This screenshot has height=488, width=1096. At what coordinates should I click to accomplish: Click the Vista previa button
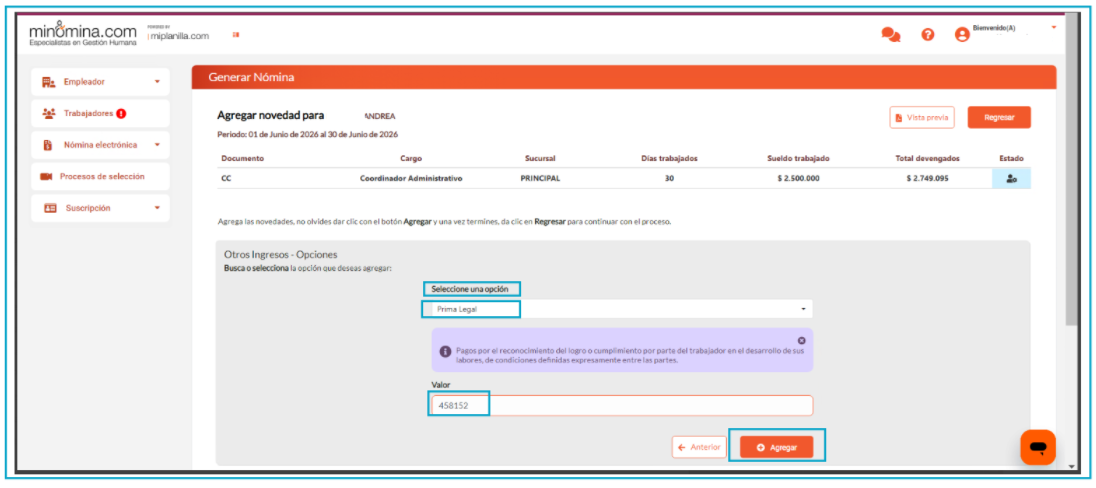922,117
